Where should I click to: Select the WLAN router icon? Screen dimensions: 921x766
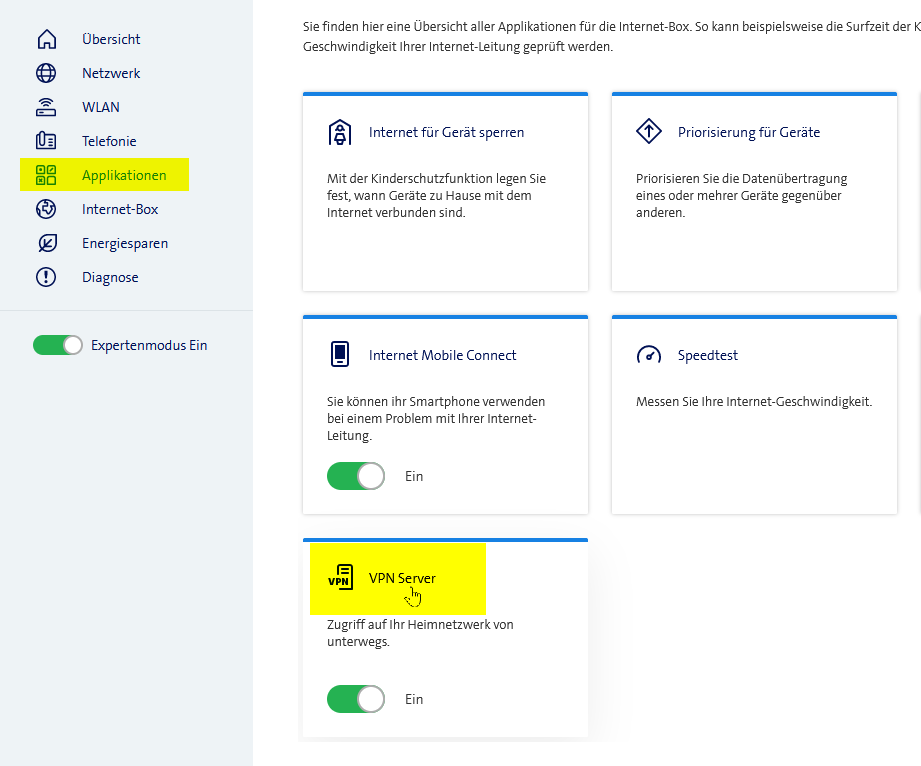click(x=46, y=107)
